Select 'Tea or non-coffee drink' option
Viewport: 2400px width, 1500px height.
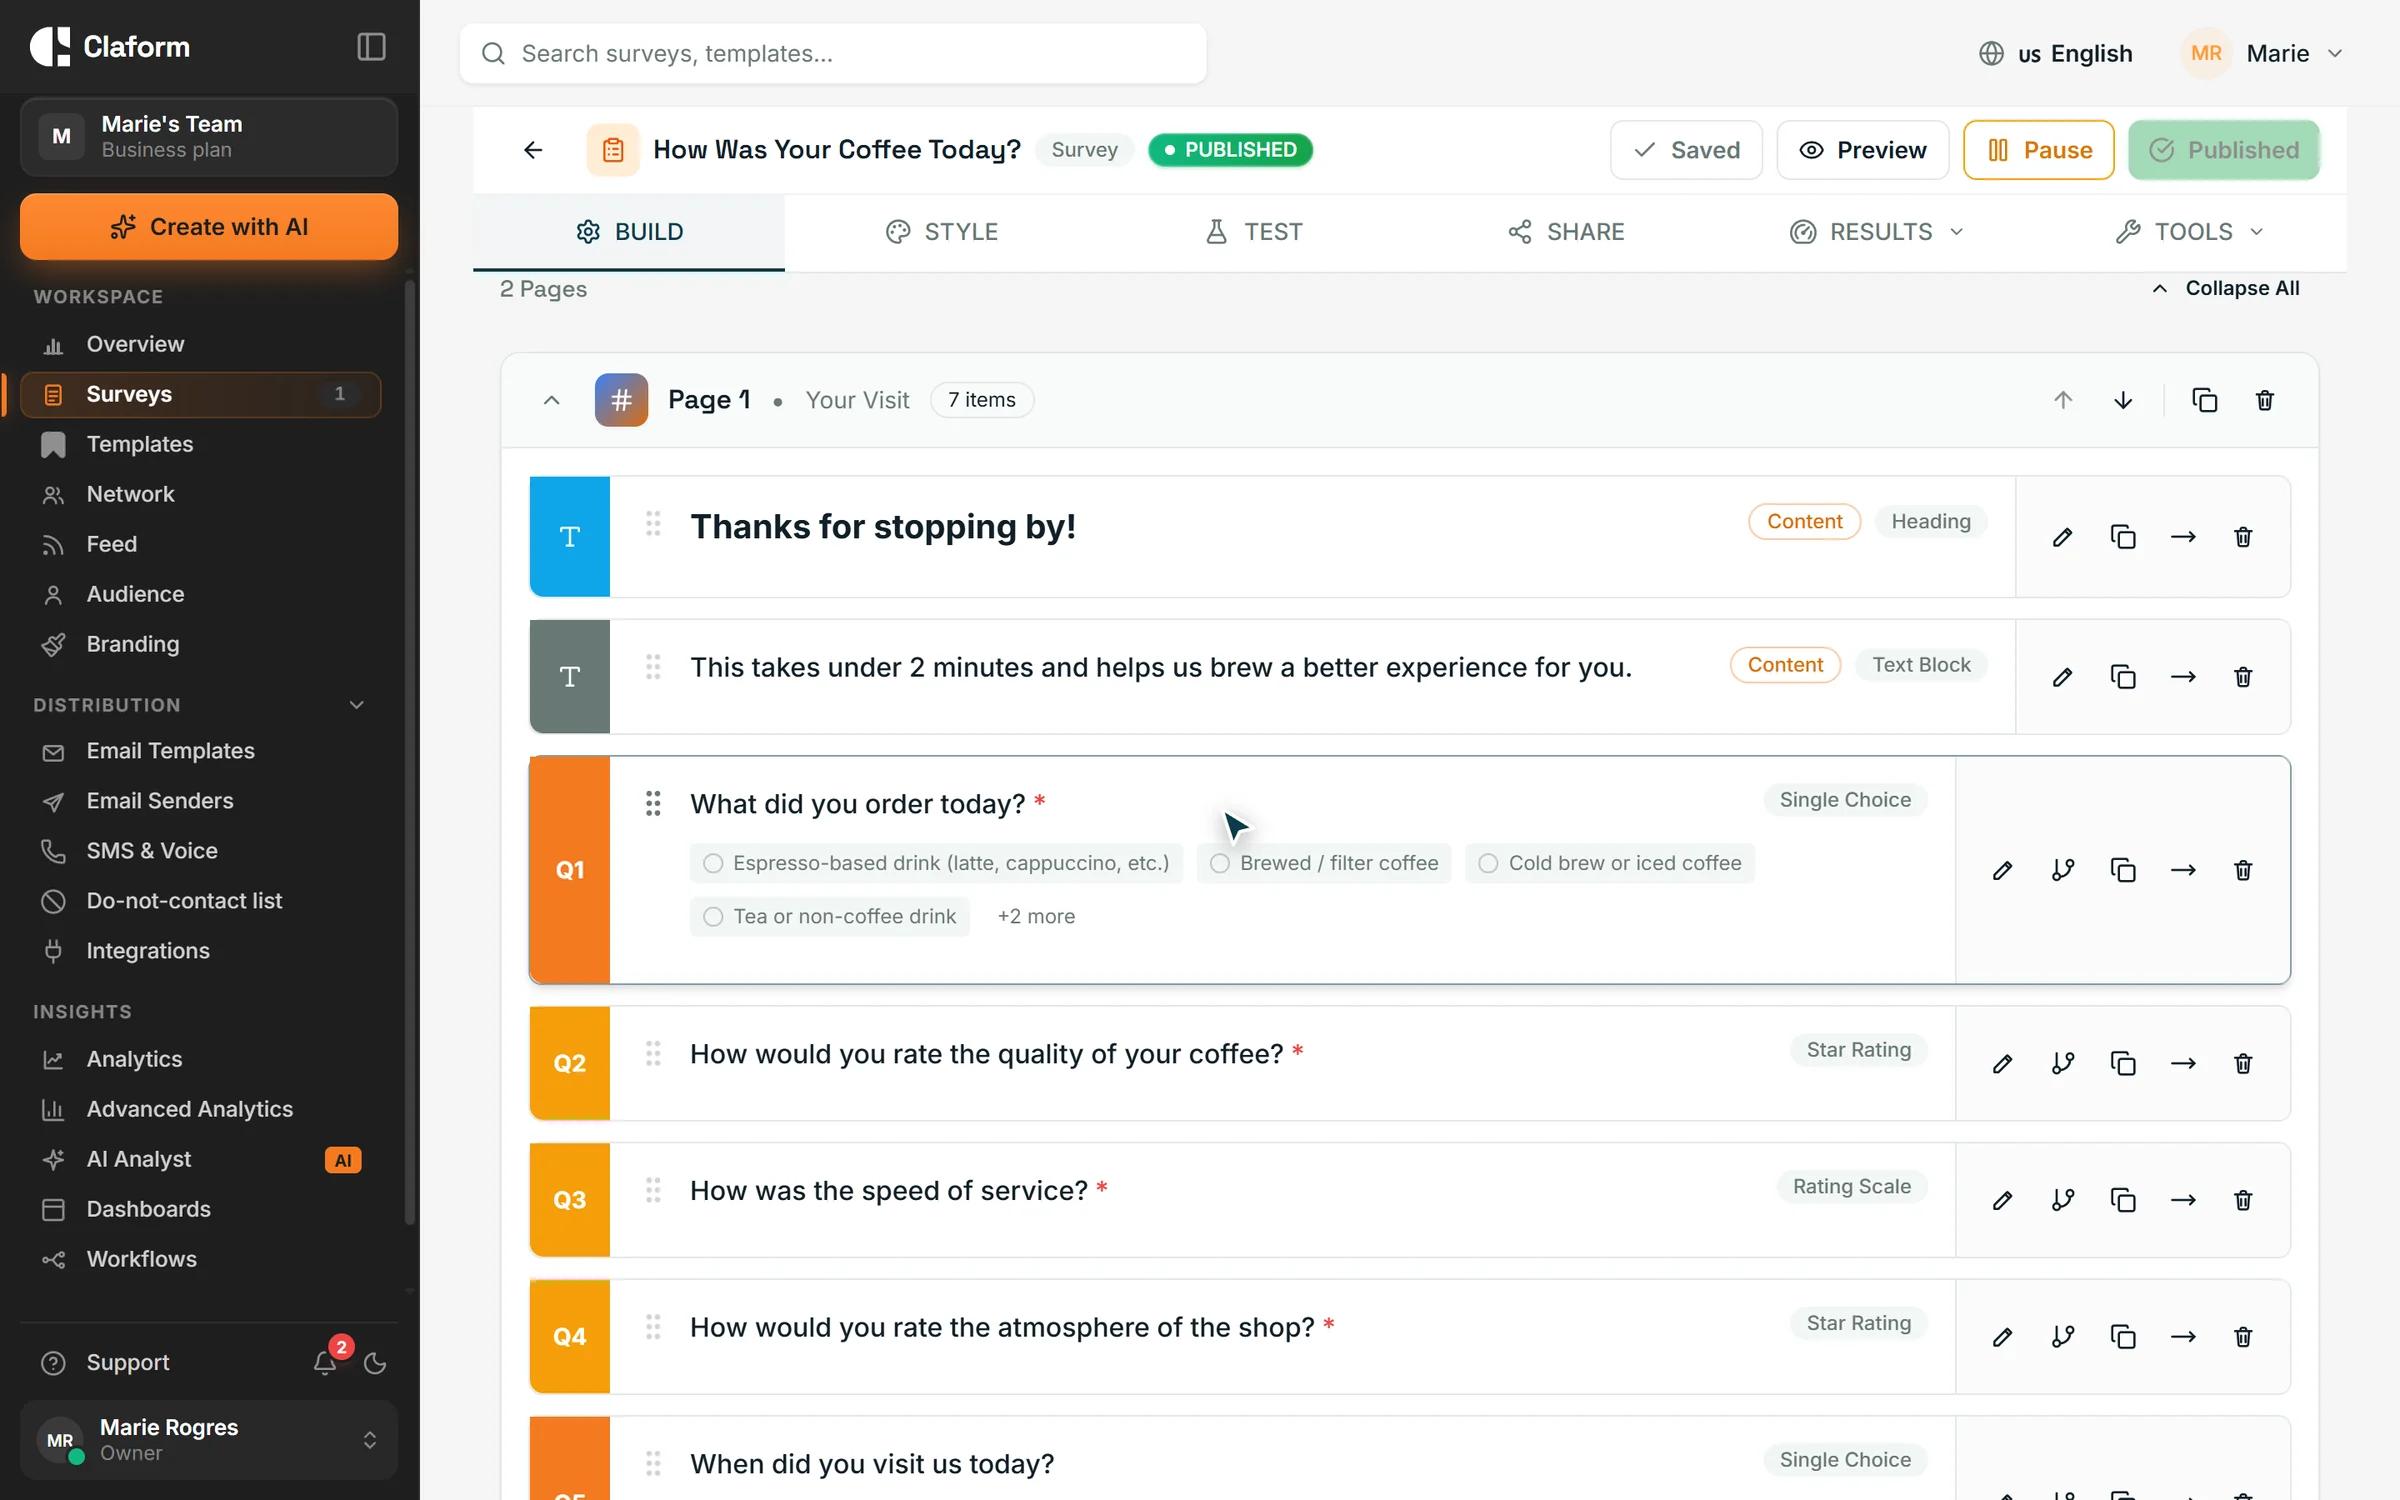[829, 916]
